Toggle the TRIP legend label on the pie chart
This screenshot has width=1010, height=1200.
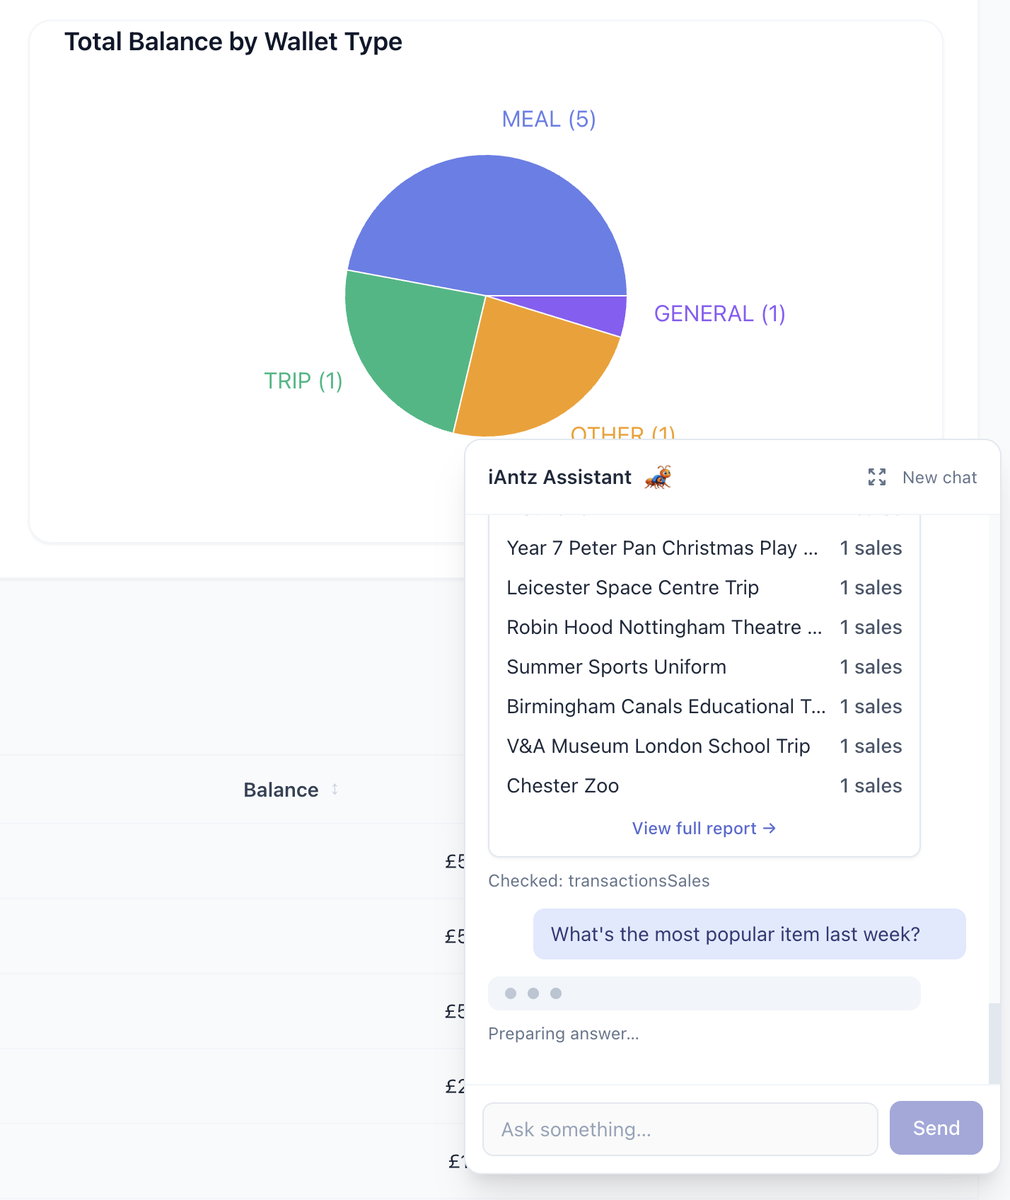point(303,381)
